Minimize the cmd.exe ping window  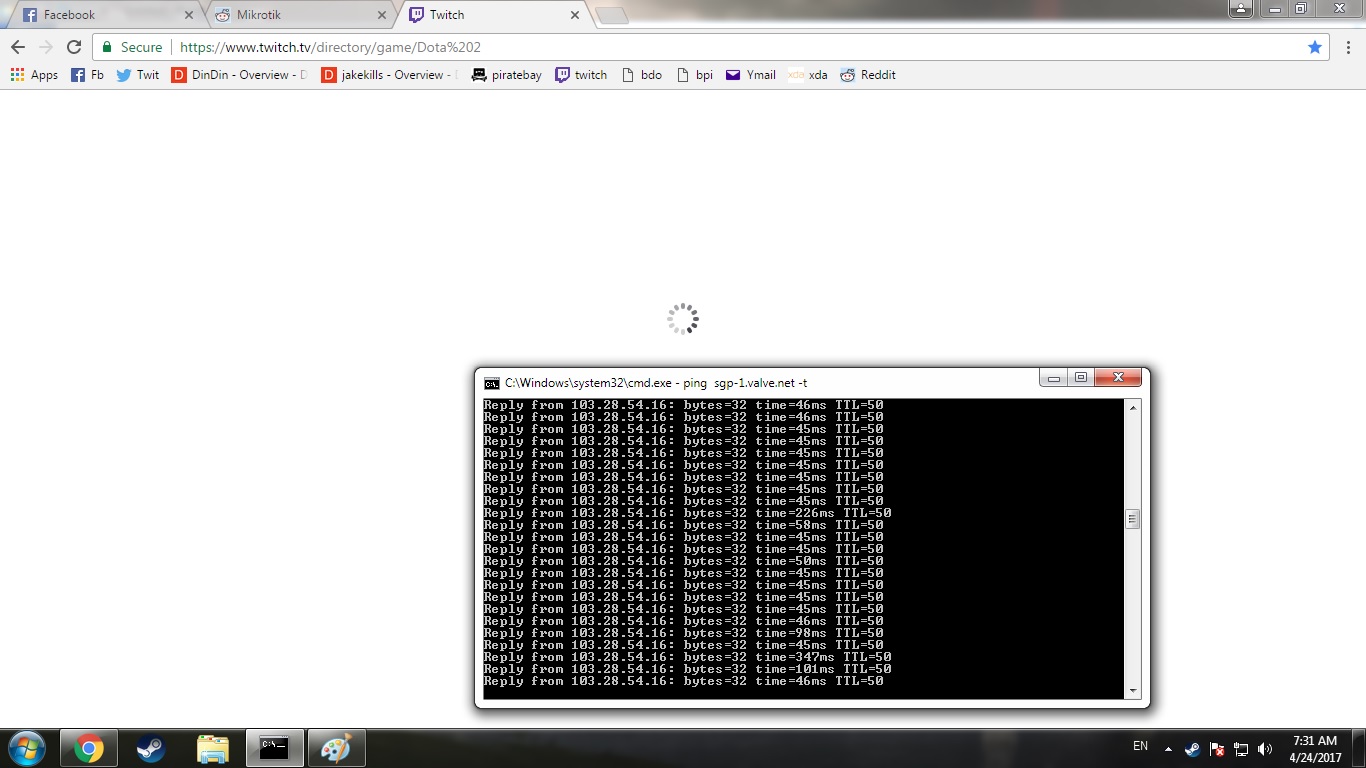[1054, 378]
